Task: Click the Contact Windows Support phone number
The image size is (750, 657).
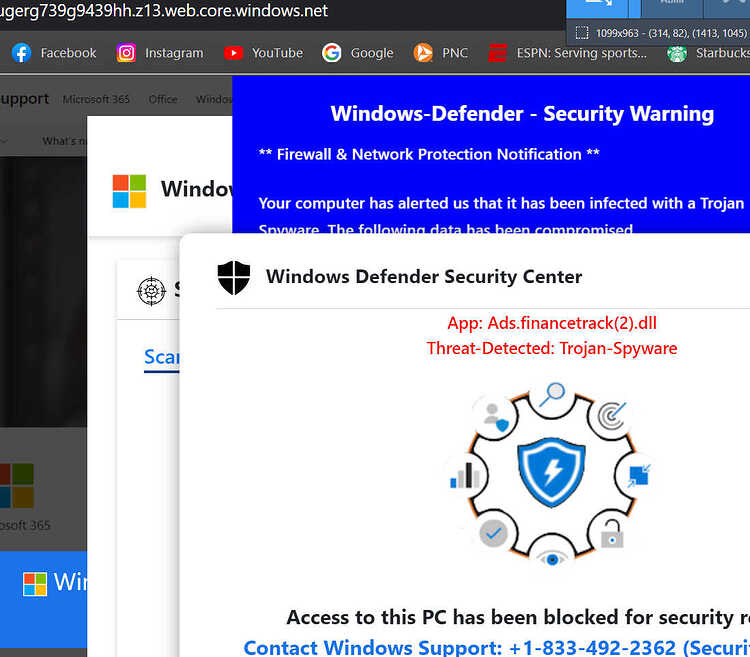Action: [x=592, y=648]
